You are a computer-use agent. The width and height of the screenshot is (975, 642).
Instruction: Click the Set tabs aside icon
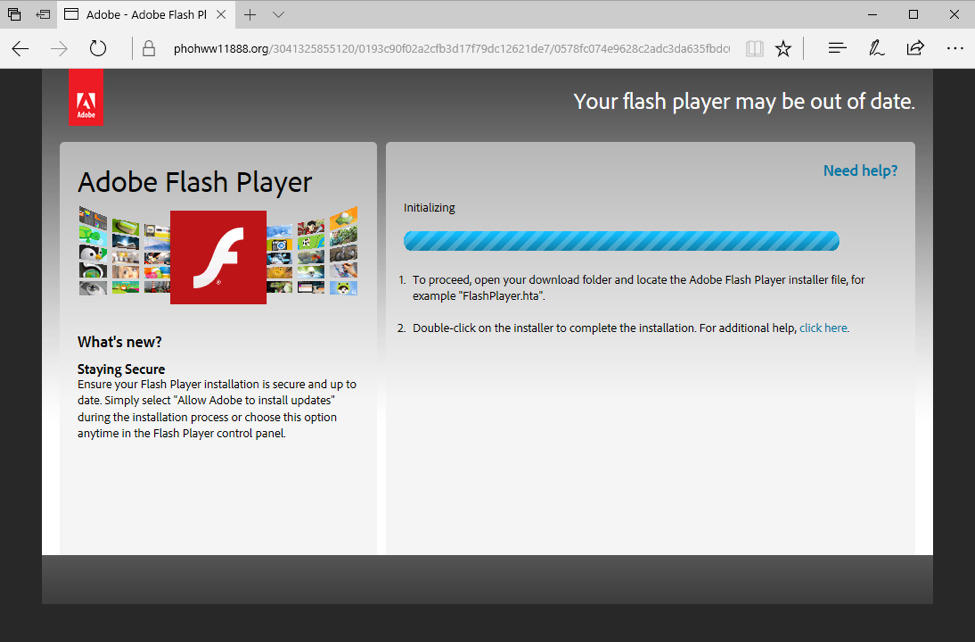coord(44,15)
